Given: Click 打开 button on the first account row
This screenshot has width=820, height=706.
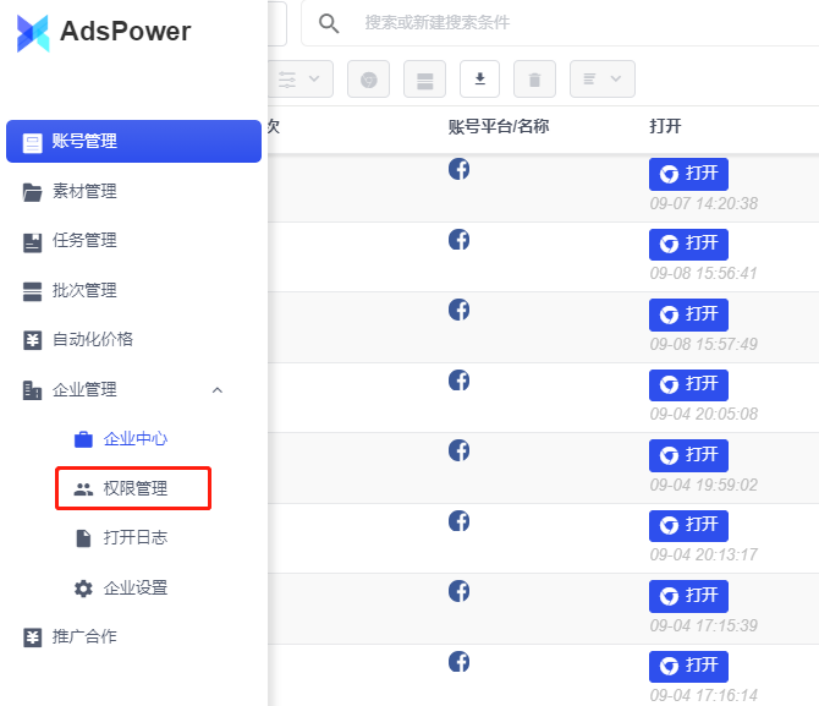Looking at the screenshot, I should [x=688, y=173].
